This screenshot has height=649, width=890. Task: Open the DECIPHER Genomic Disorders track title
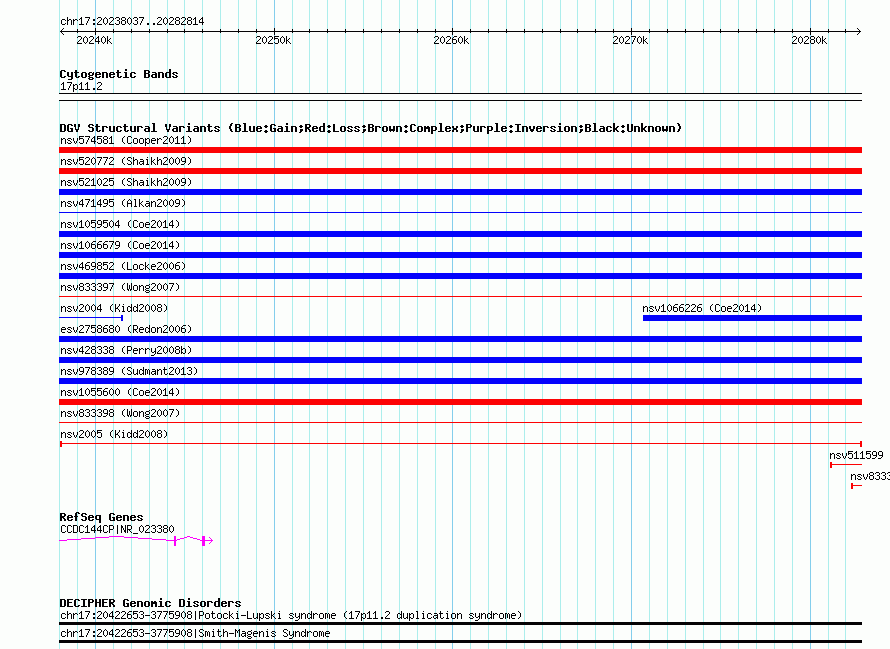coord(150,603)
